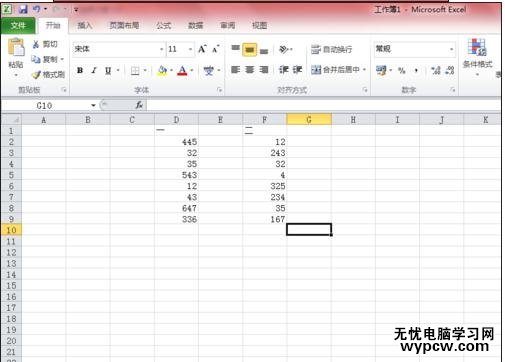Open the Paste options arrow
This screenshot has height=362, width=505.
[16, 75]
